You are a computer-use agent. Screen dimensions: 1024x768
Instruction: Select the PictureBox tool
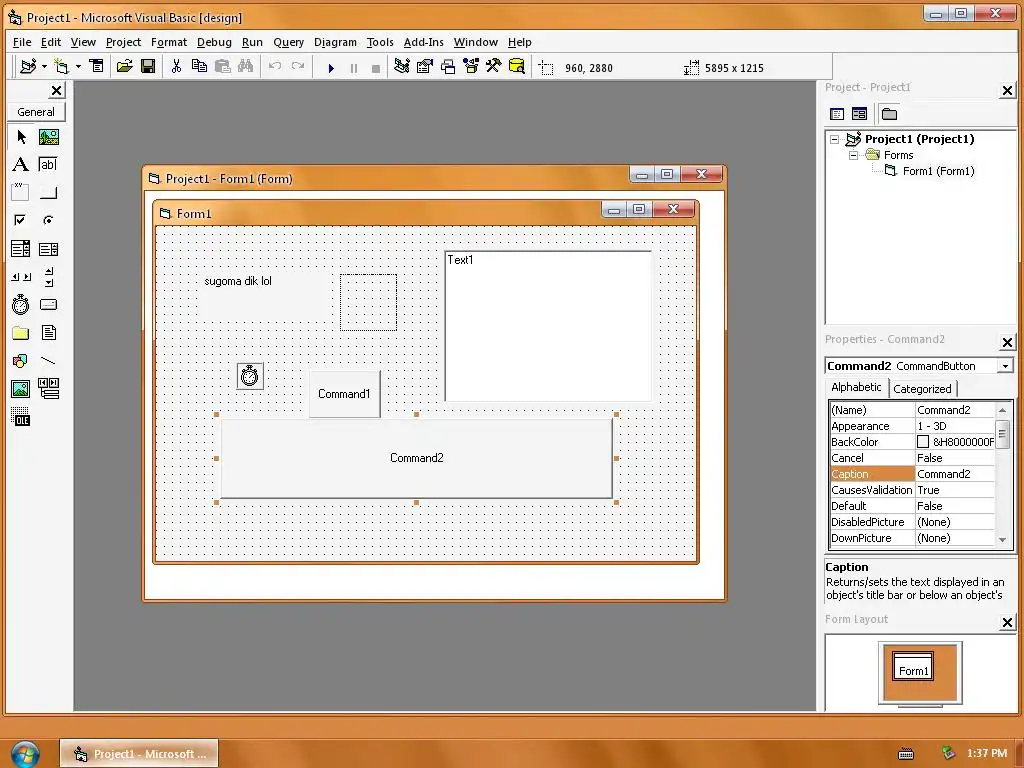(x=48, y=136)
